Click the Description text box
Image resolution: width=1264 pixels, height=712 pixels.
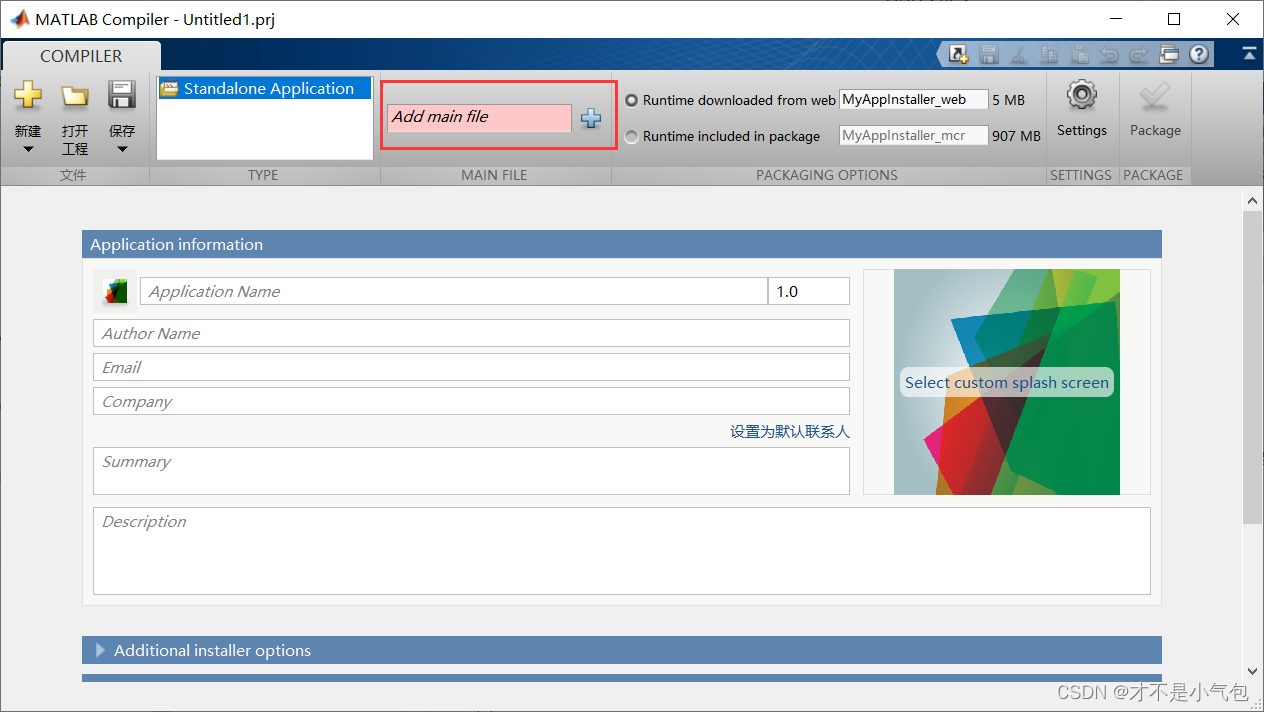pyautogui.click(x=622, y=551)
